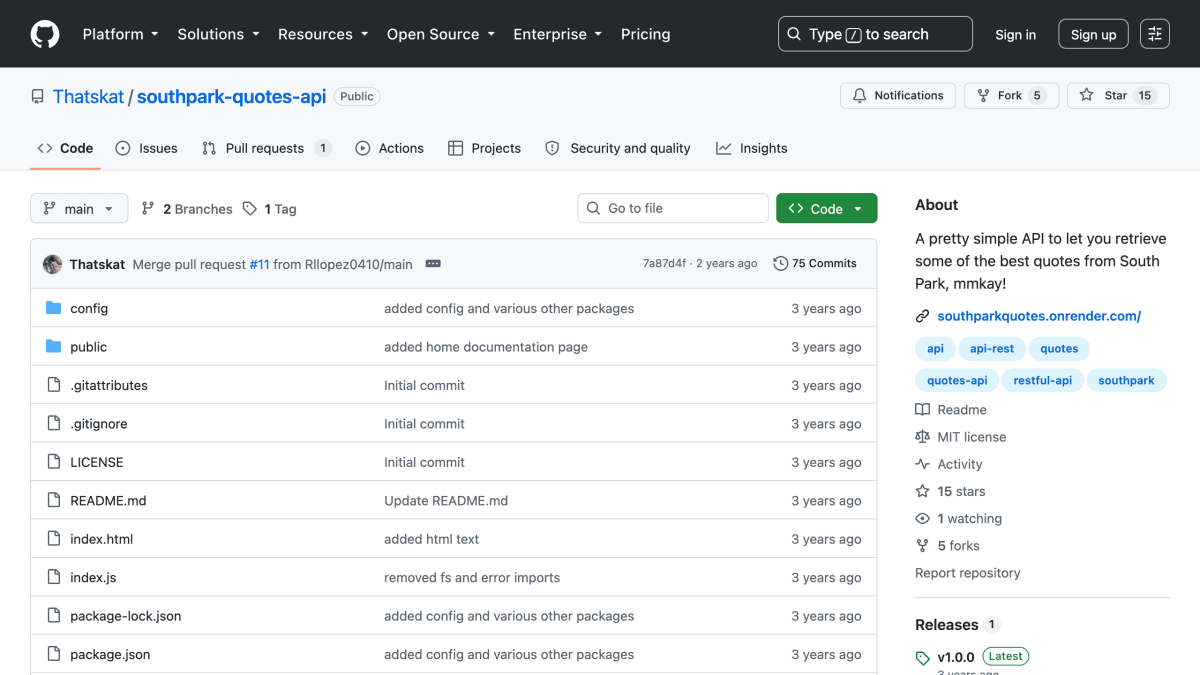View the 75 Commits history
1200x675 pixels.
(815, 264)
